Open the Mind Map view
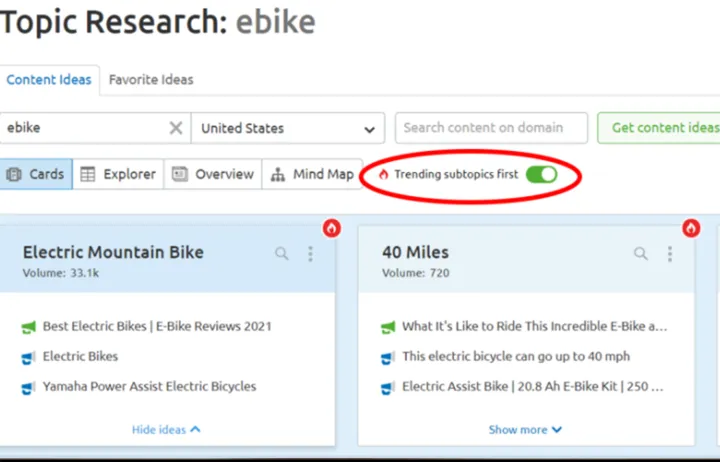Viewport: 720px width, 462px height. tap(313, 174)
